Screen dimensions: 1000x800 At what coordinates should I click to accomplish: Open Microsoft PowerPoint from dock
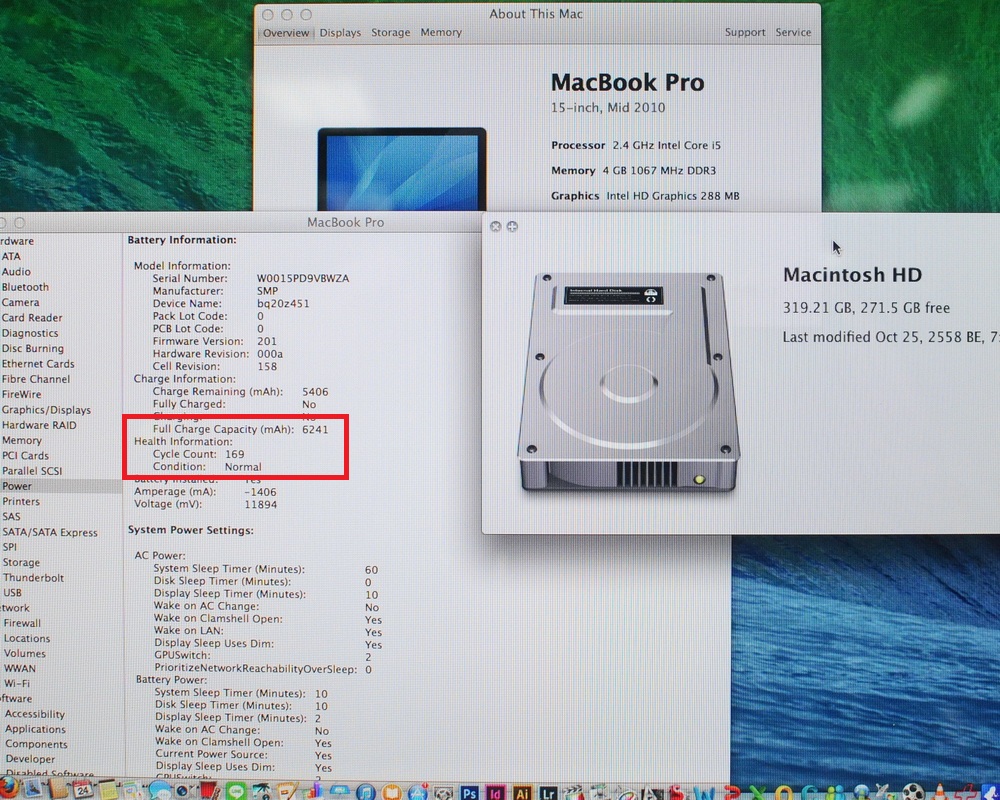point(732,793)
